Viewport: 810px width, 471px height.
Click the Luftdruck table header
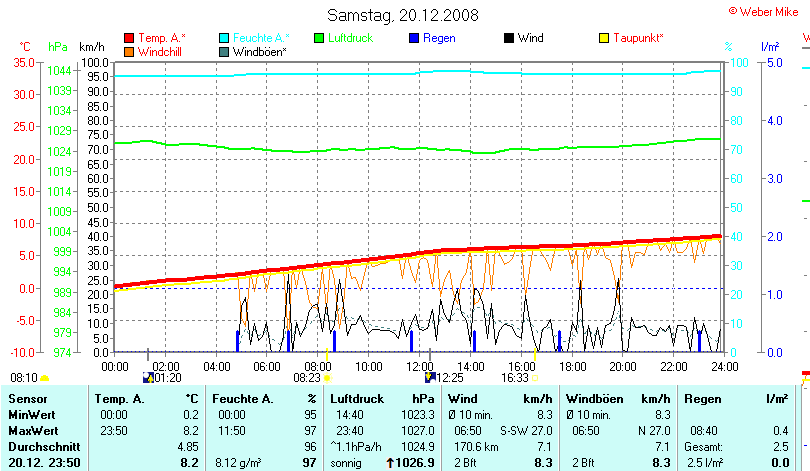coord(357,399)
